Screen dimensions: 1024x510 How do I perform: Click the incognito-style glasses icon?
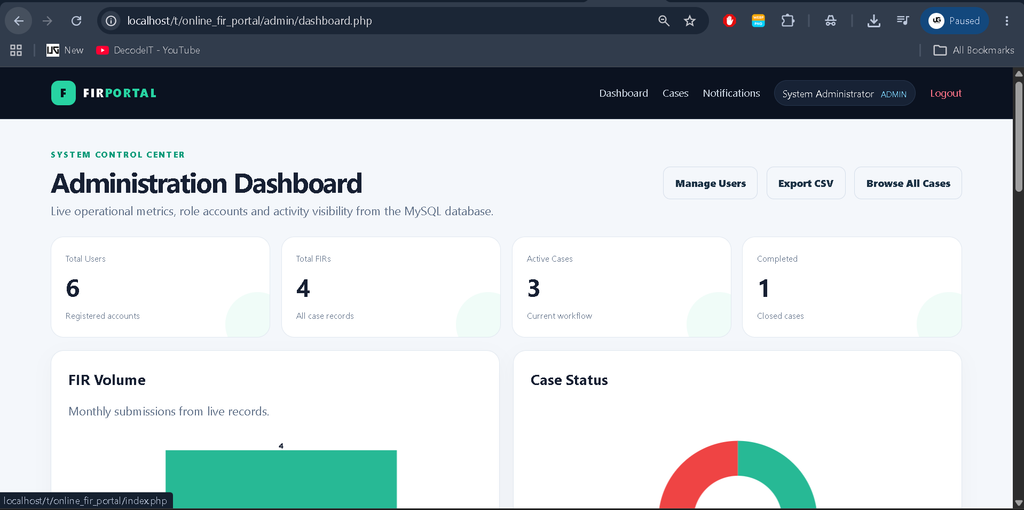point(831,21)
